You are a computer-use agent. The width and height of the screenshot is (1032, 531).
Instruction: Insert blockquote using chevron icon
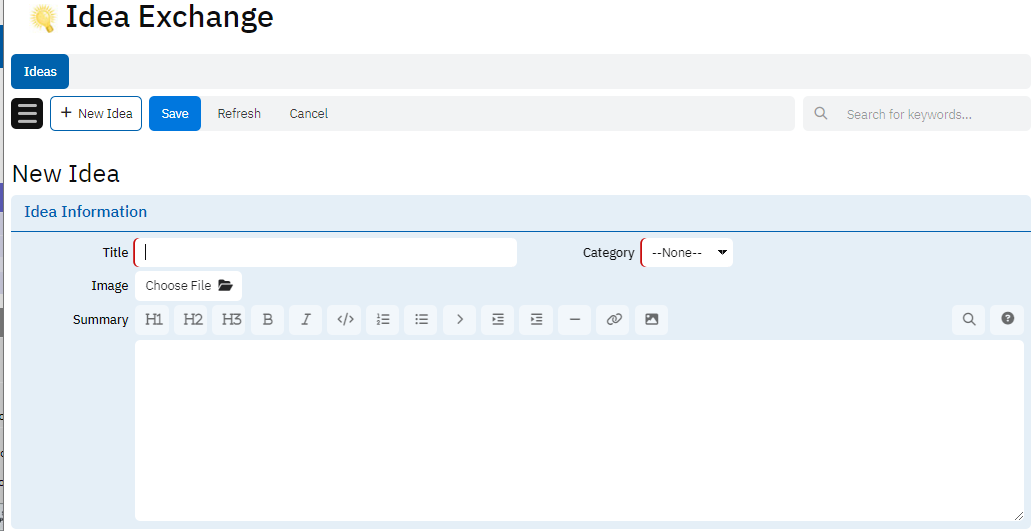pos(460,319)
